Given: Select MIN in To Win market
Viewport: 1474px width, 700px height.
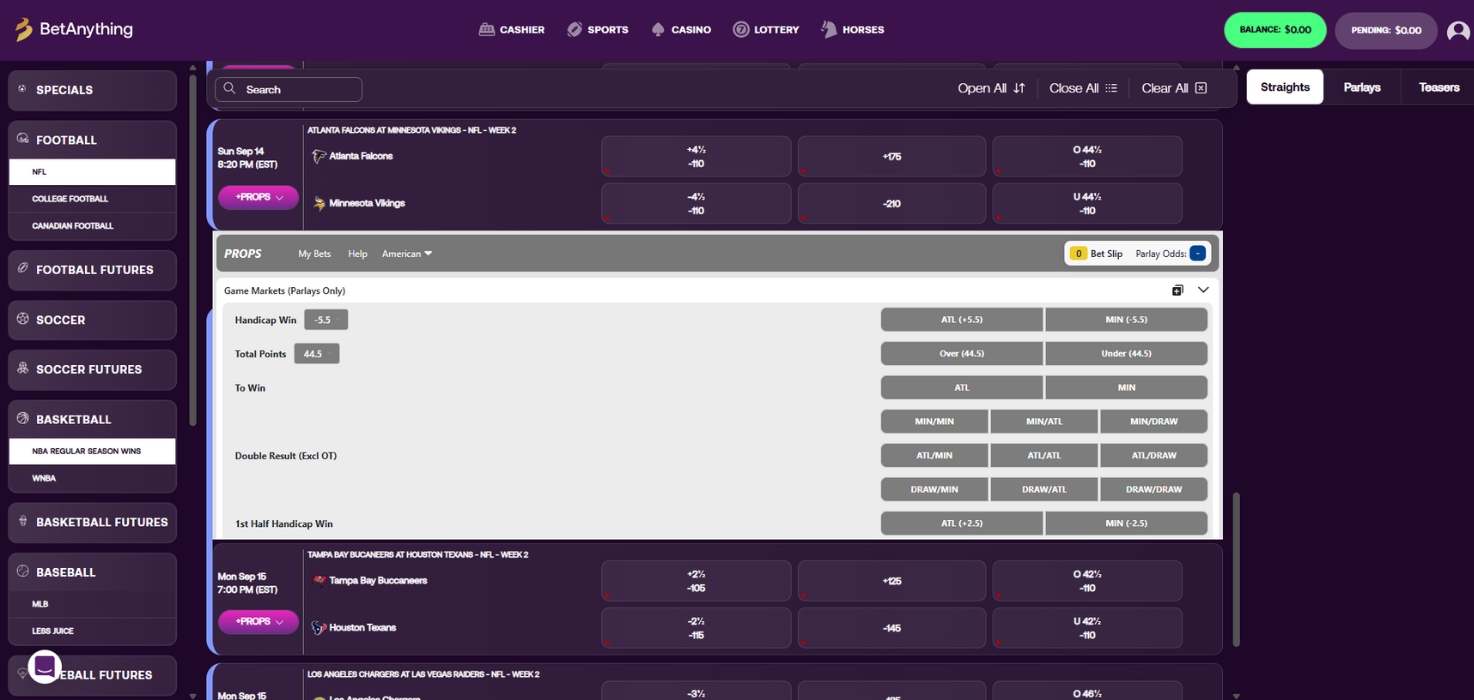Looking at the screenshot, I should point(1126,388).
